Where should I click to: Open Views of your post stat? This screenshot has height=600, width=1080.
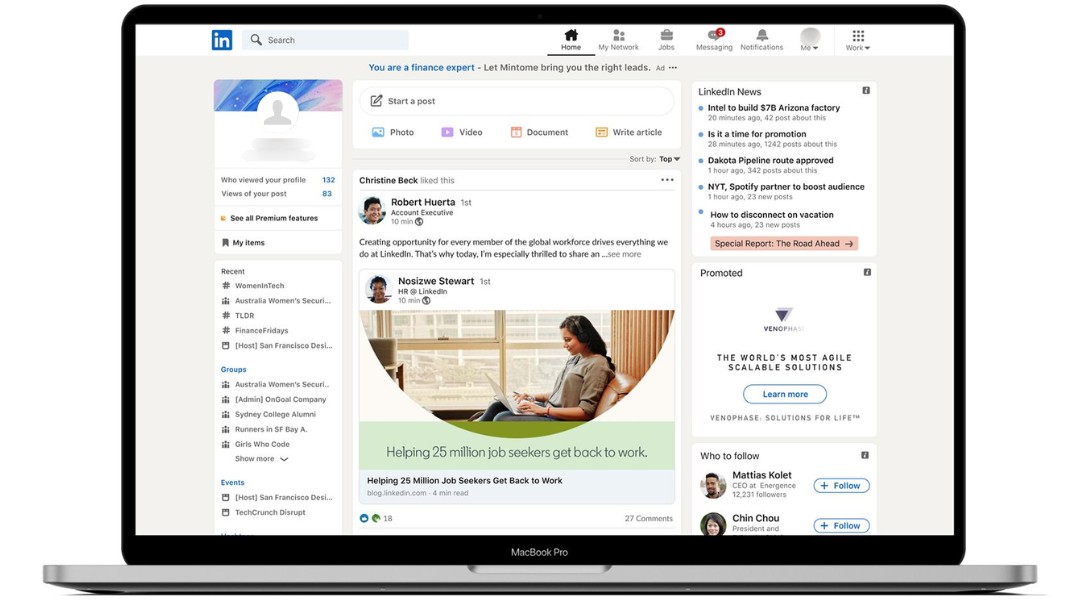coord(278,194)
